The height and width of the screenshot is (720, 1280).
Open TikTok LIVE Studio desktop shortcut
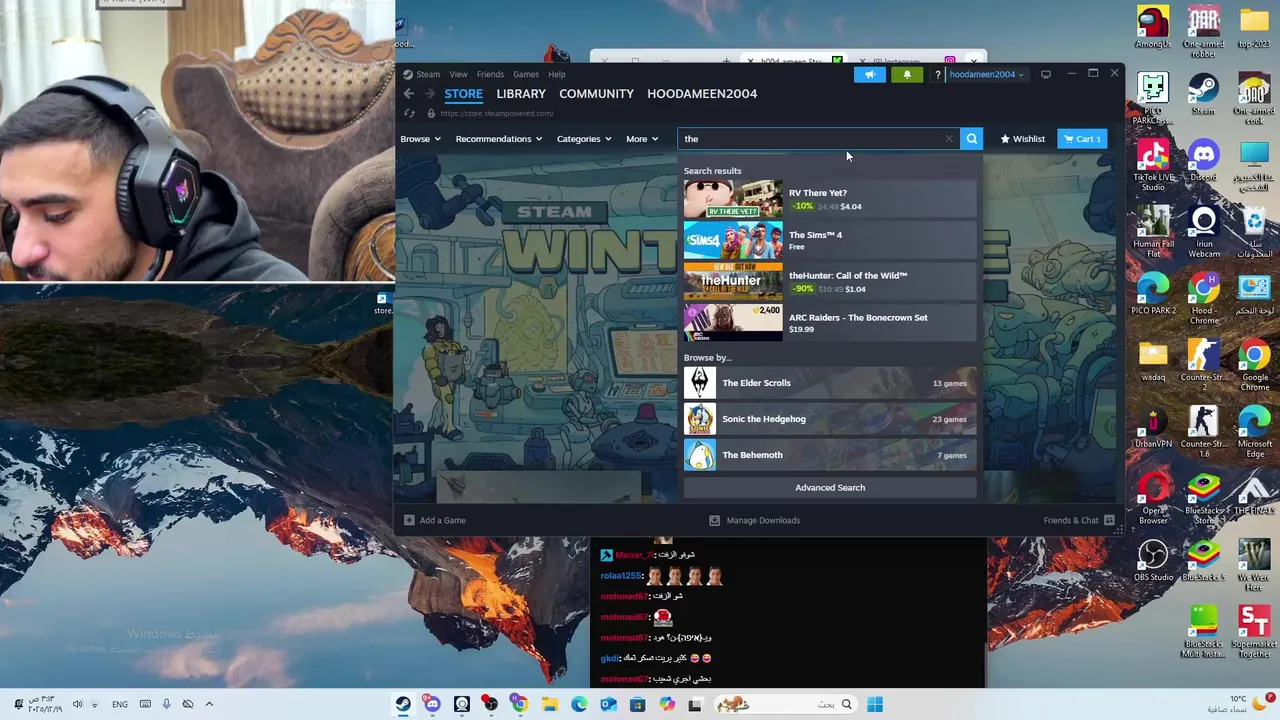(1153, 165)
